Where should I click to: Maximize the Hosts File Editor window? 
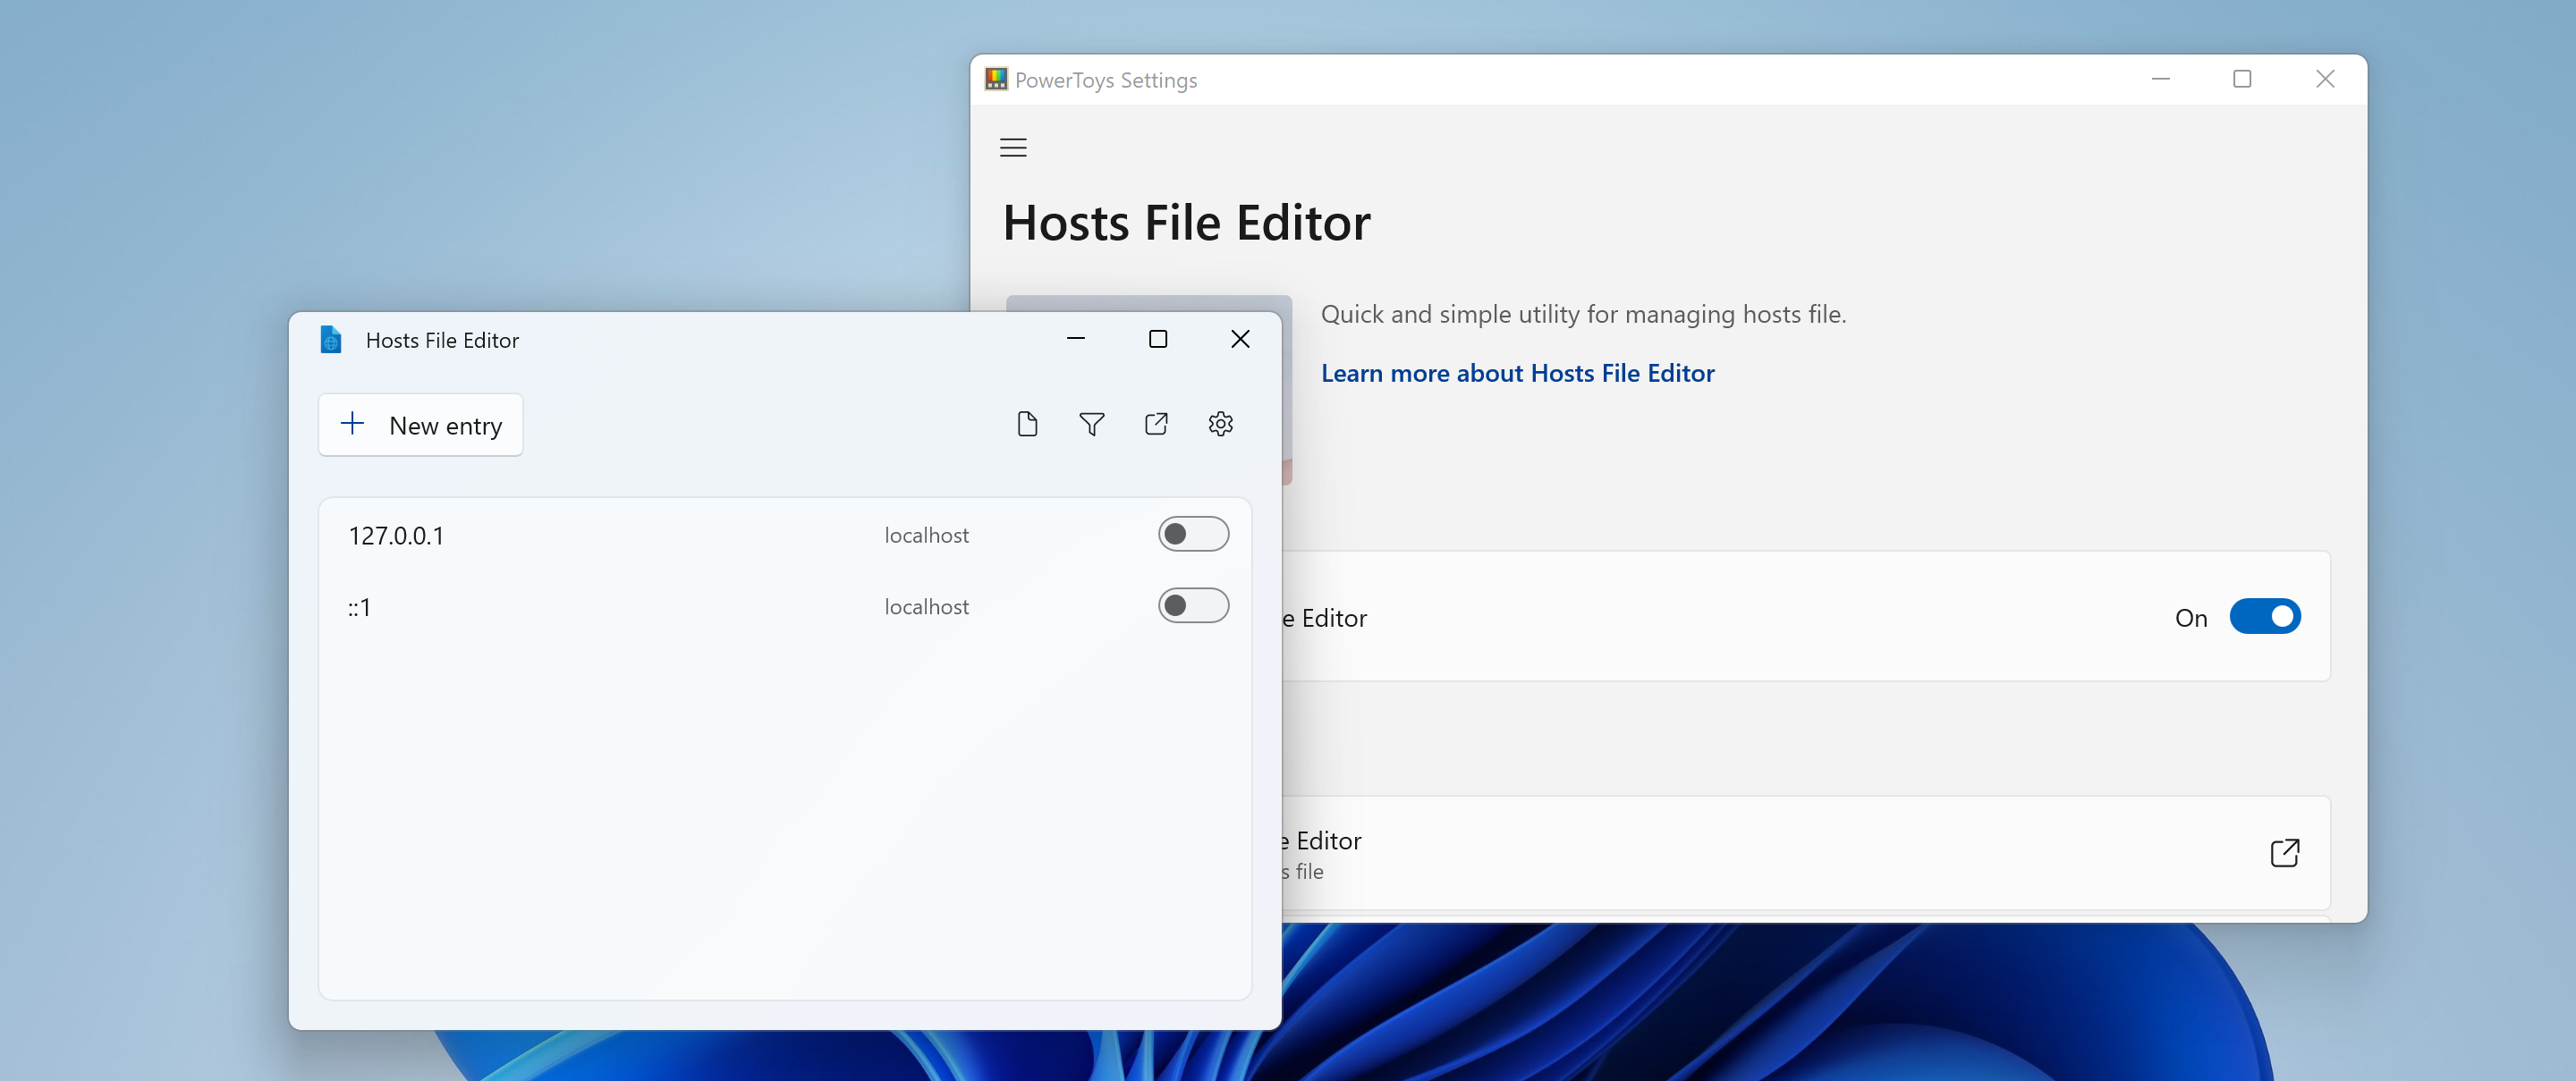point(1158,339)
